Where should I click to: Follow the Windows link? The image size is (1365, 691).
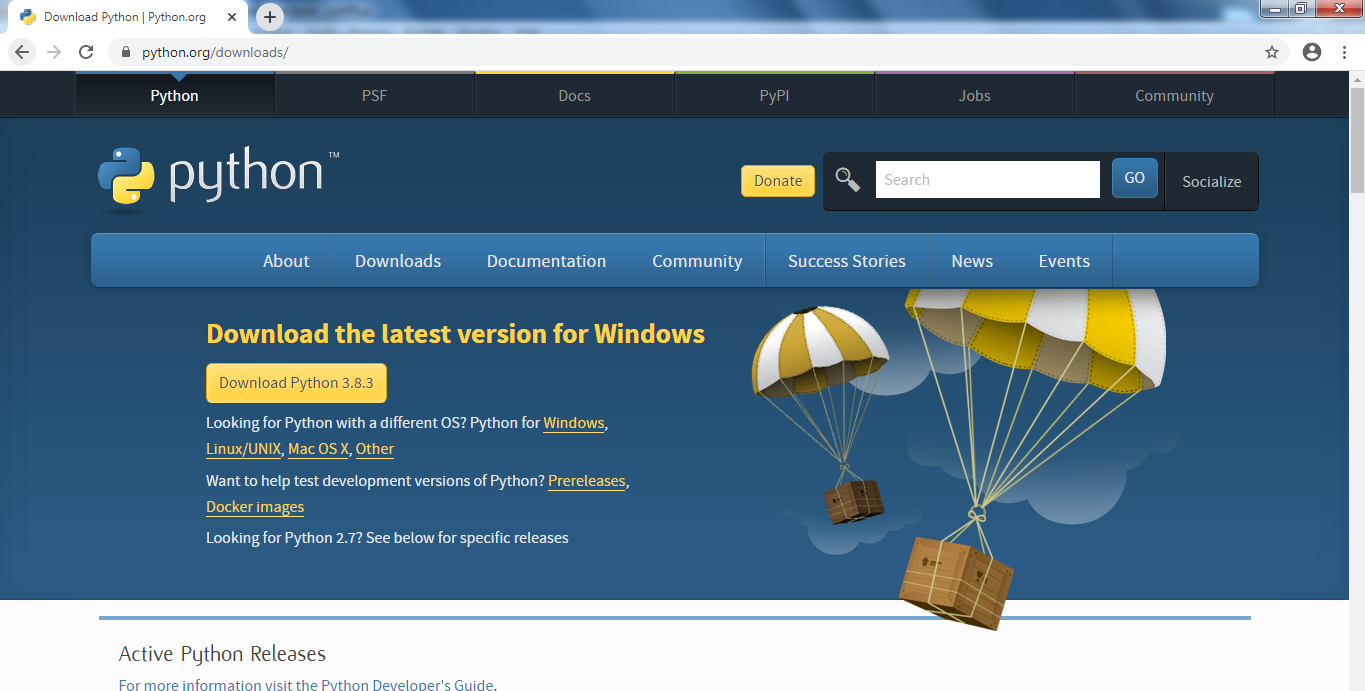tap(574, 423)
